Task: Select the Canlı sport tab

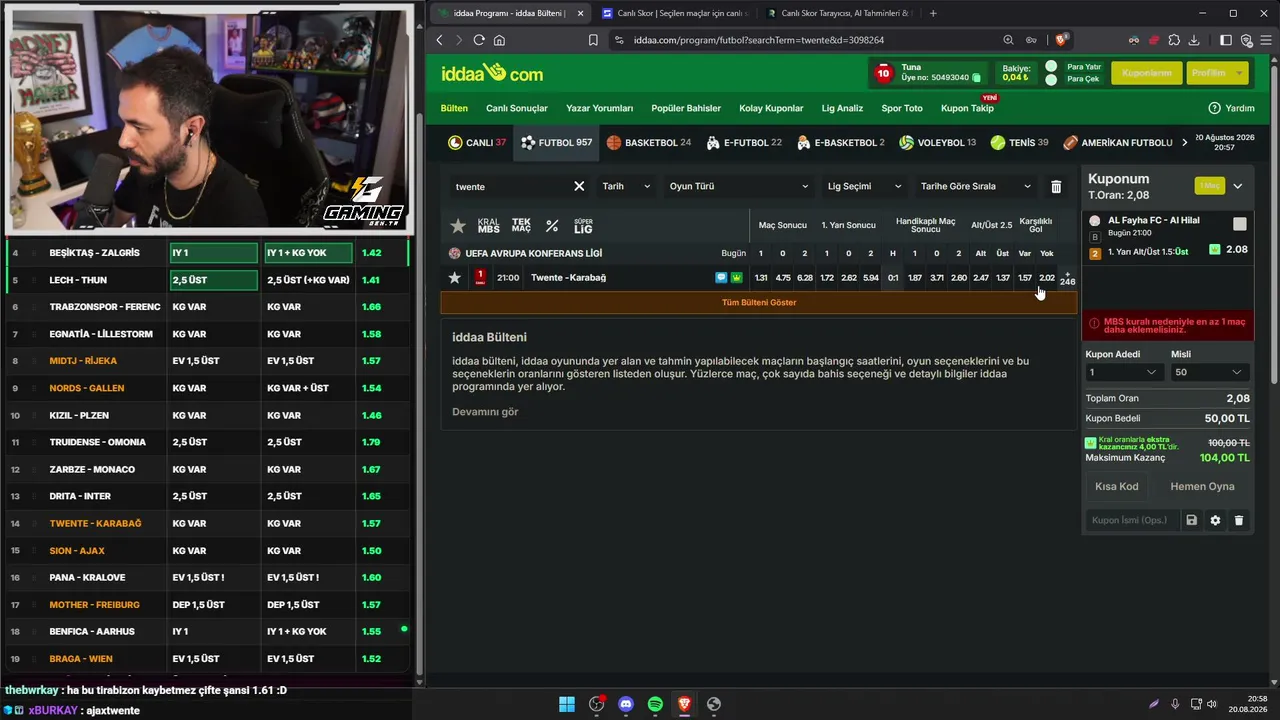Action: pos(477,143)
